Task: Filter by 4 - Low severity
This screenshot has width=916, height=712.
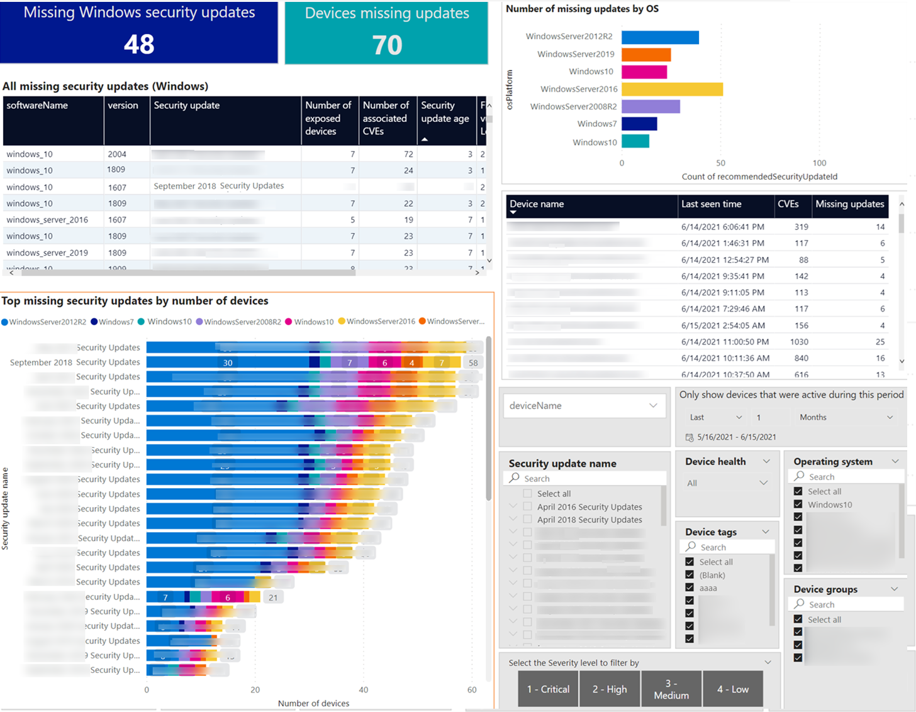Action: point(733,689)
